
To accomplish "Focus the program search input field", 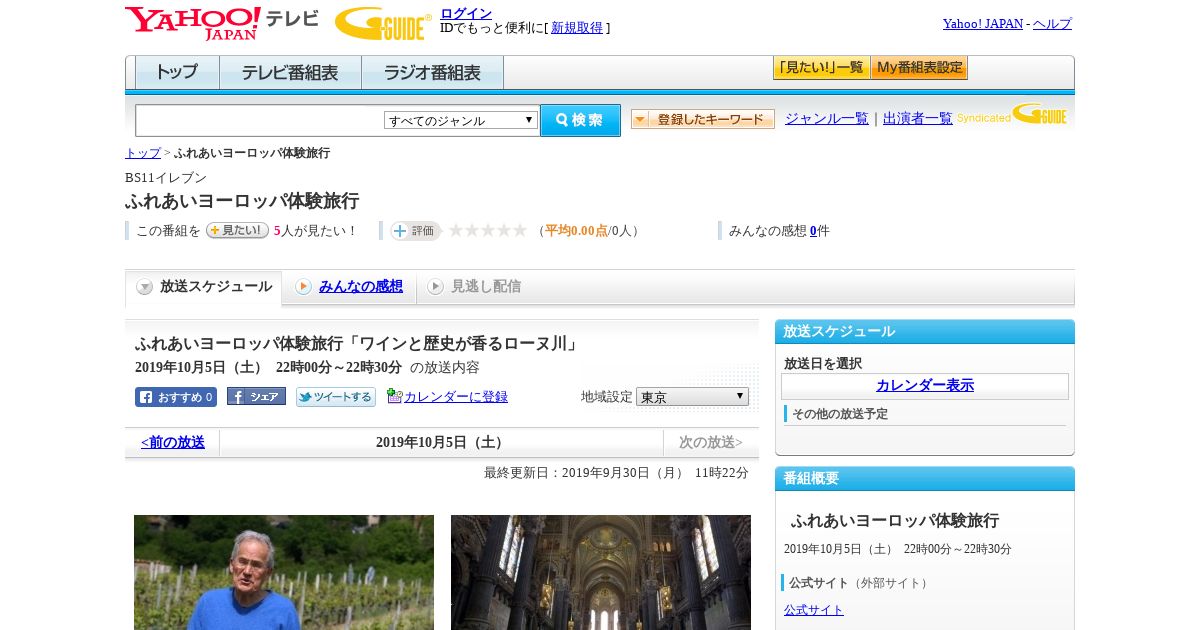I will point(260,120).
